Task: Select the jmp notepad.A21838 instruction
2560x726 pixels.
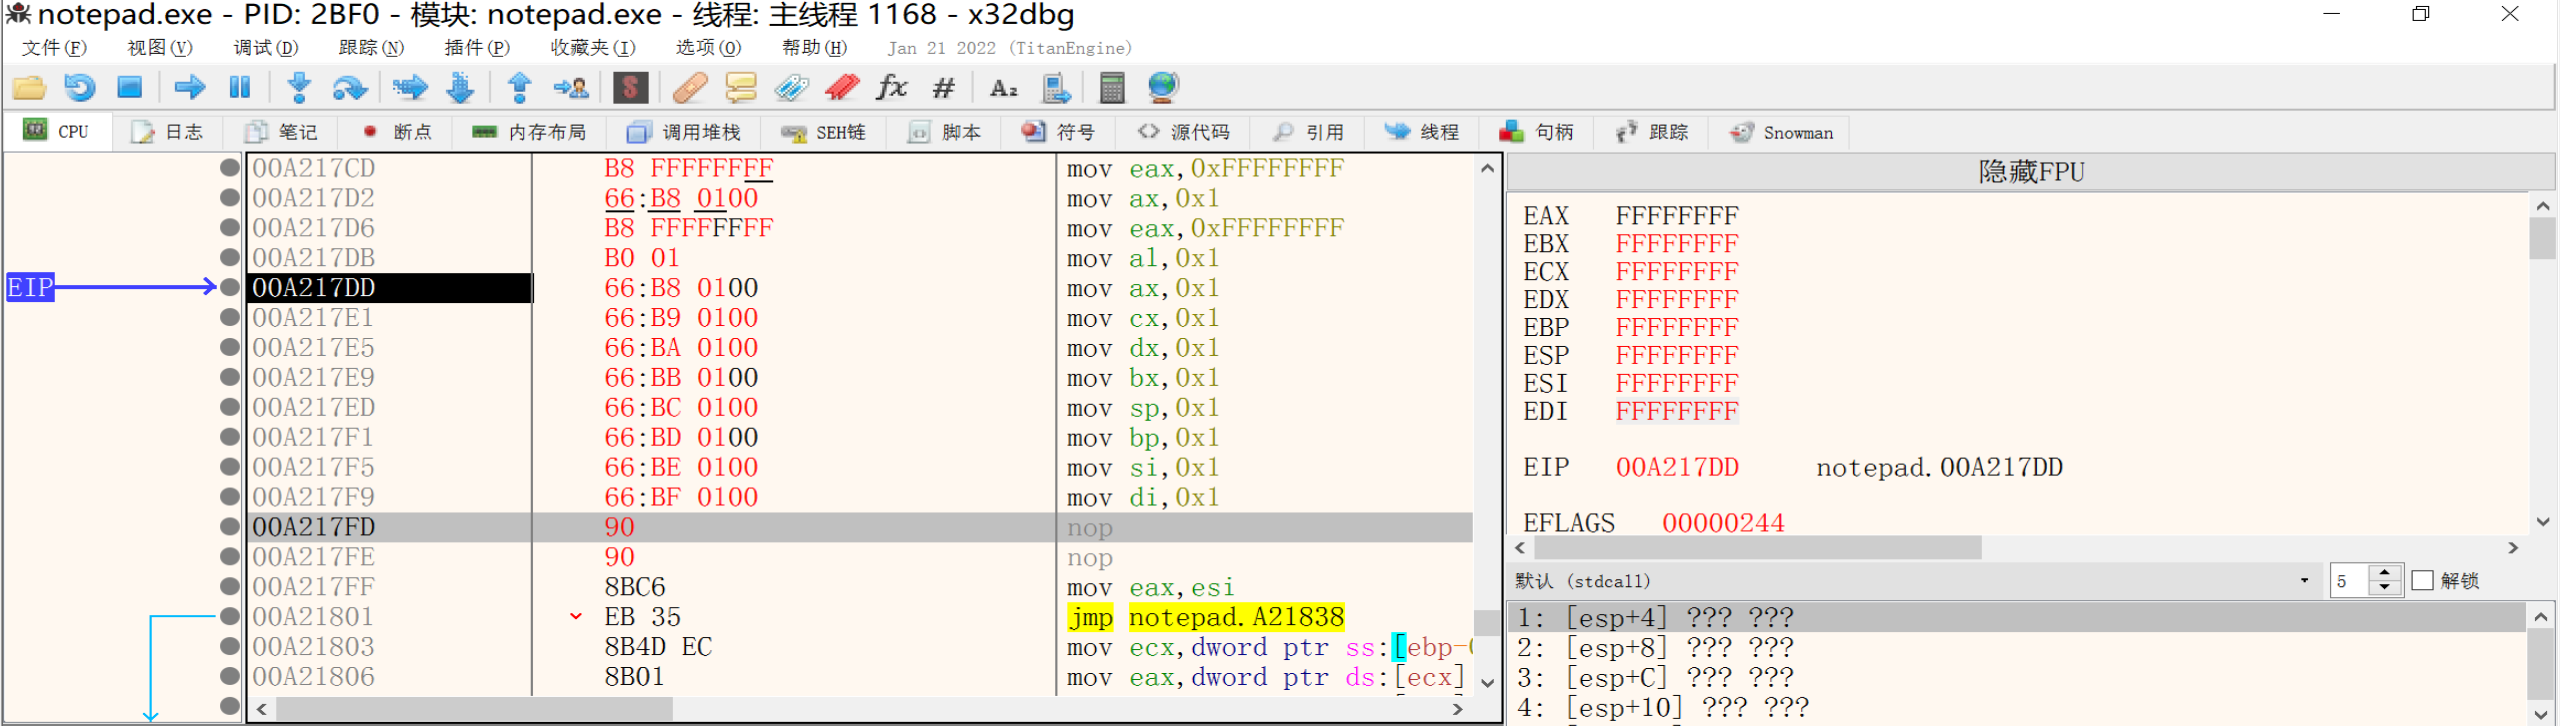Action: pos(1206,617)
